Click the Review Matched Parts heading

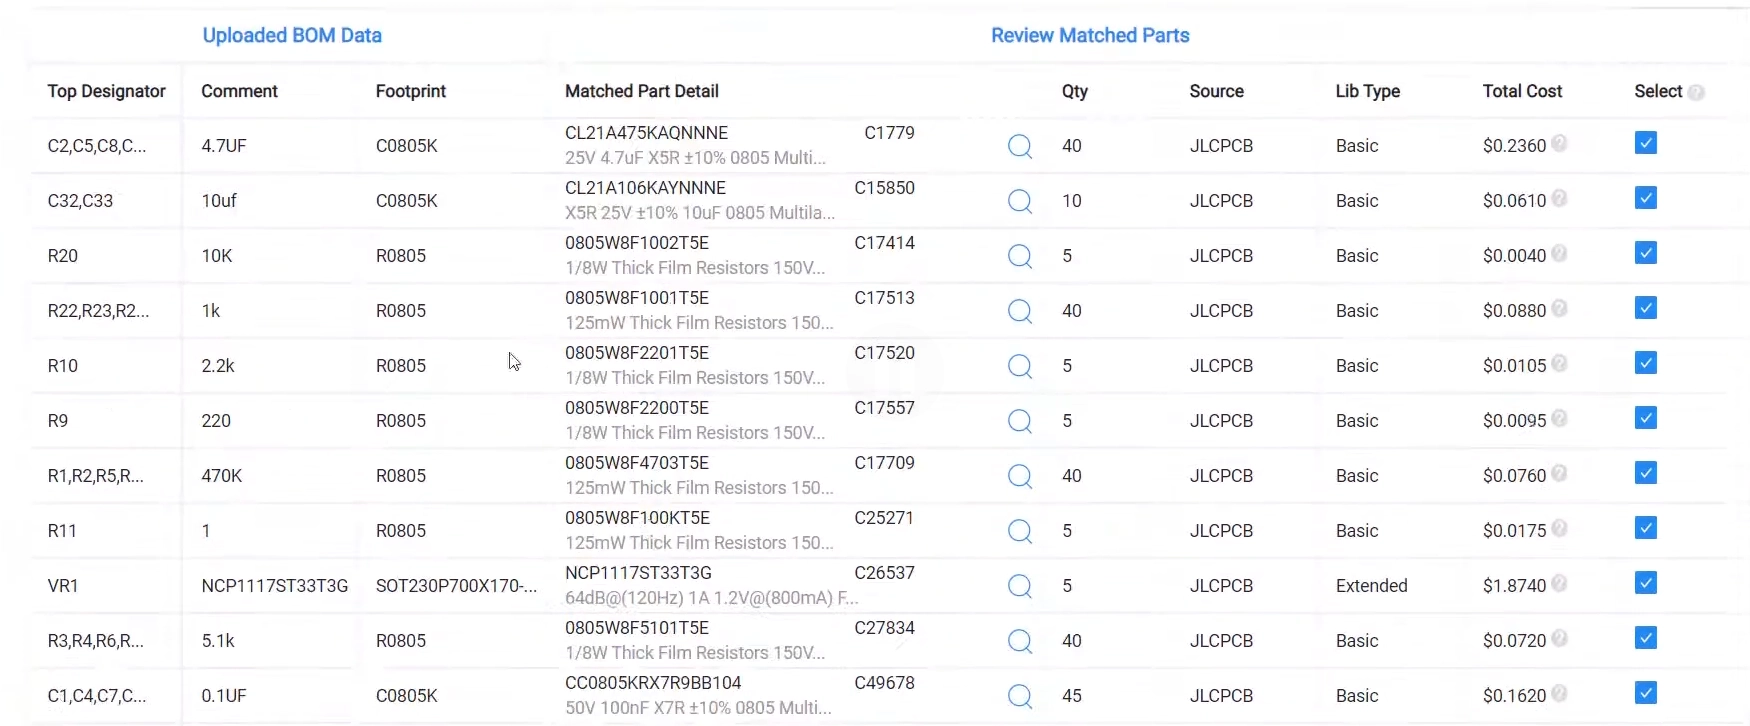coord(1090,36)
